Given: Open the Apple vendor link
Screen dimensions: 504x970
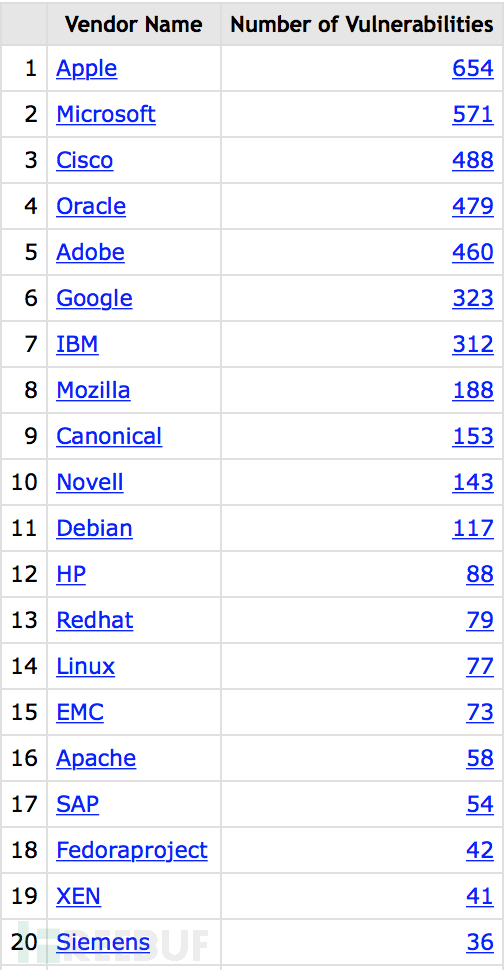Looking at the screenshot, I should pyautogui.click(x=87, y=69).
